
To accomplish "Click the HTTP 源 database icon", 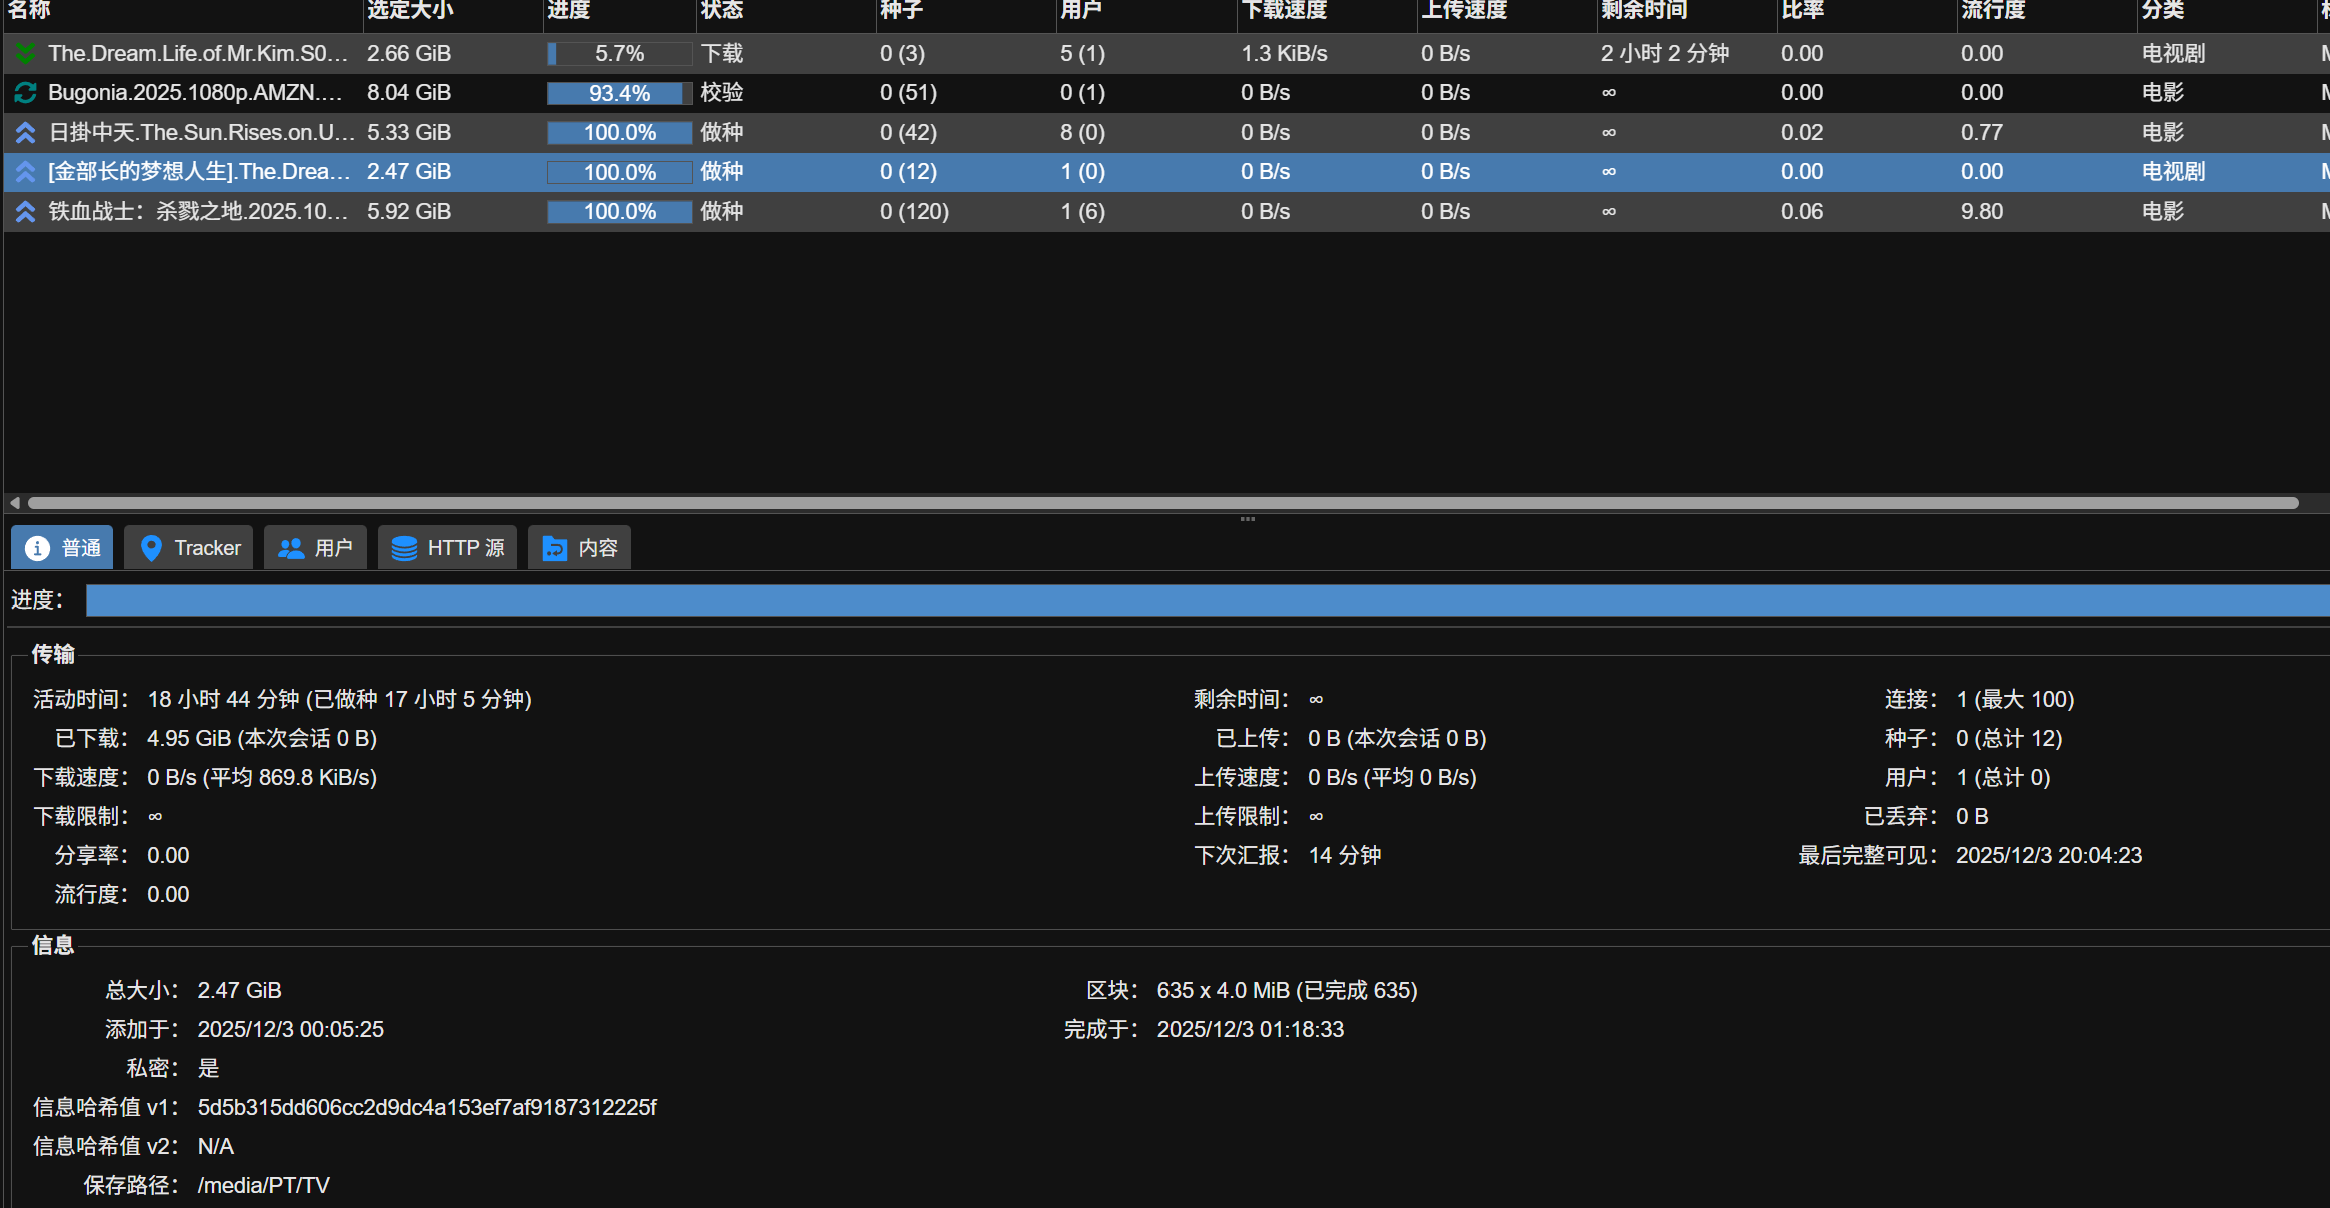I will (x=404, y=548).
